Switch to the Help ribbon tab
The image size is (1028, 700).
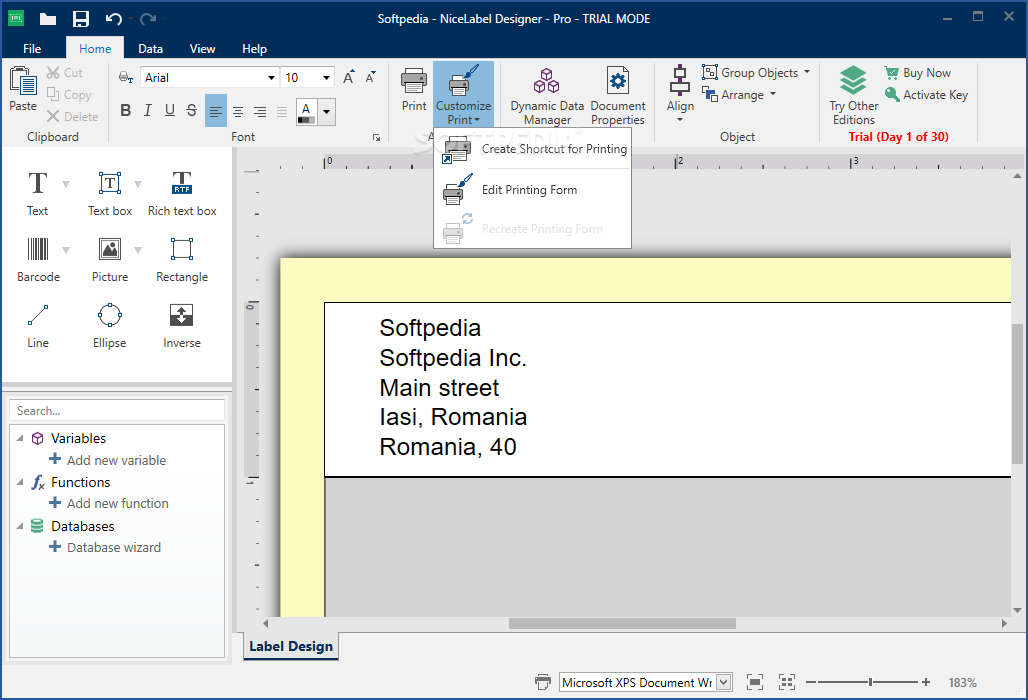point(254,49)
